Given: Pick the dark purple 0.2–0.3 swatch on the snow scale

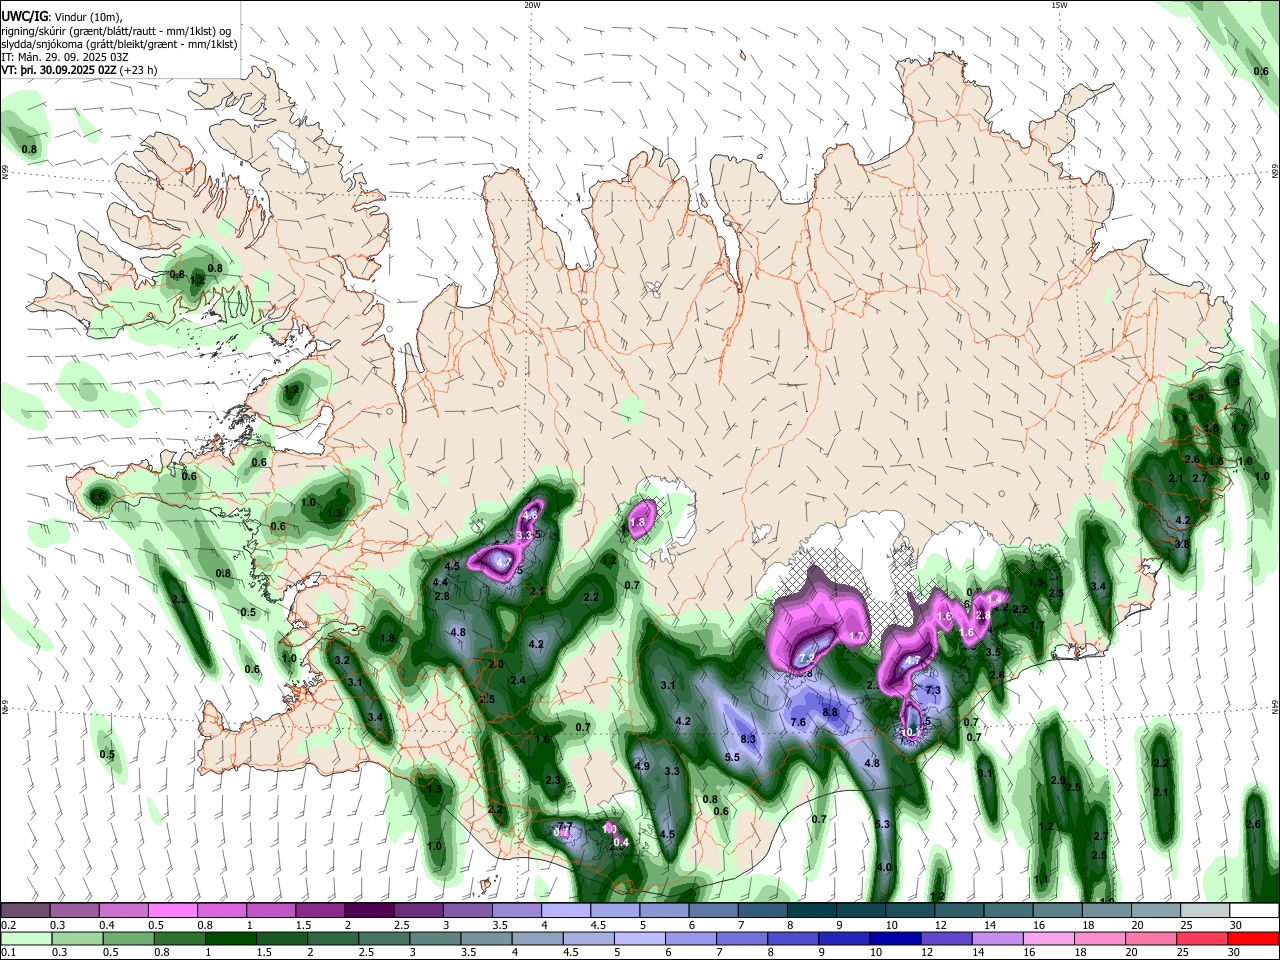Looking at the screenshot, I should pos(26,911).
